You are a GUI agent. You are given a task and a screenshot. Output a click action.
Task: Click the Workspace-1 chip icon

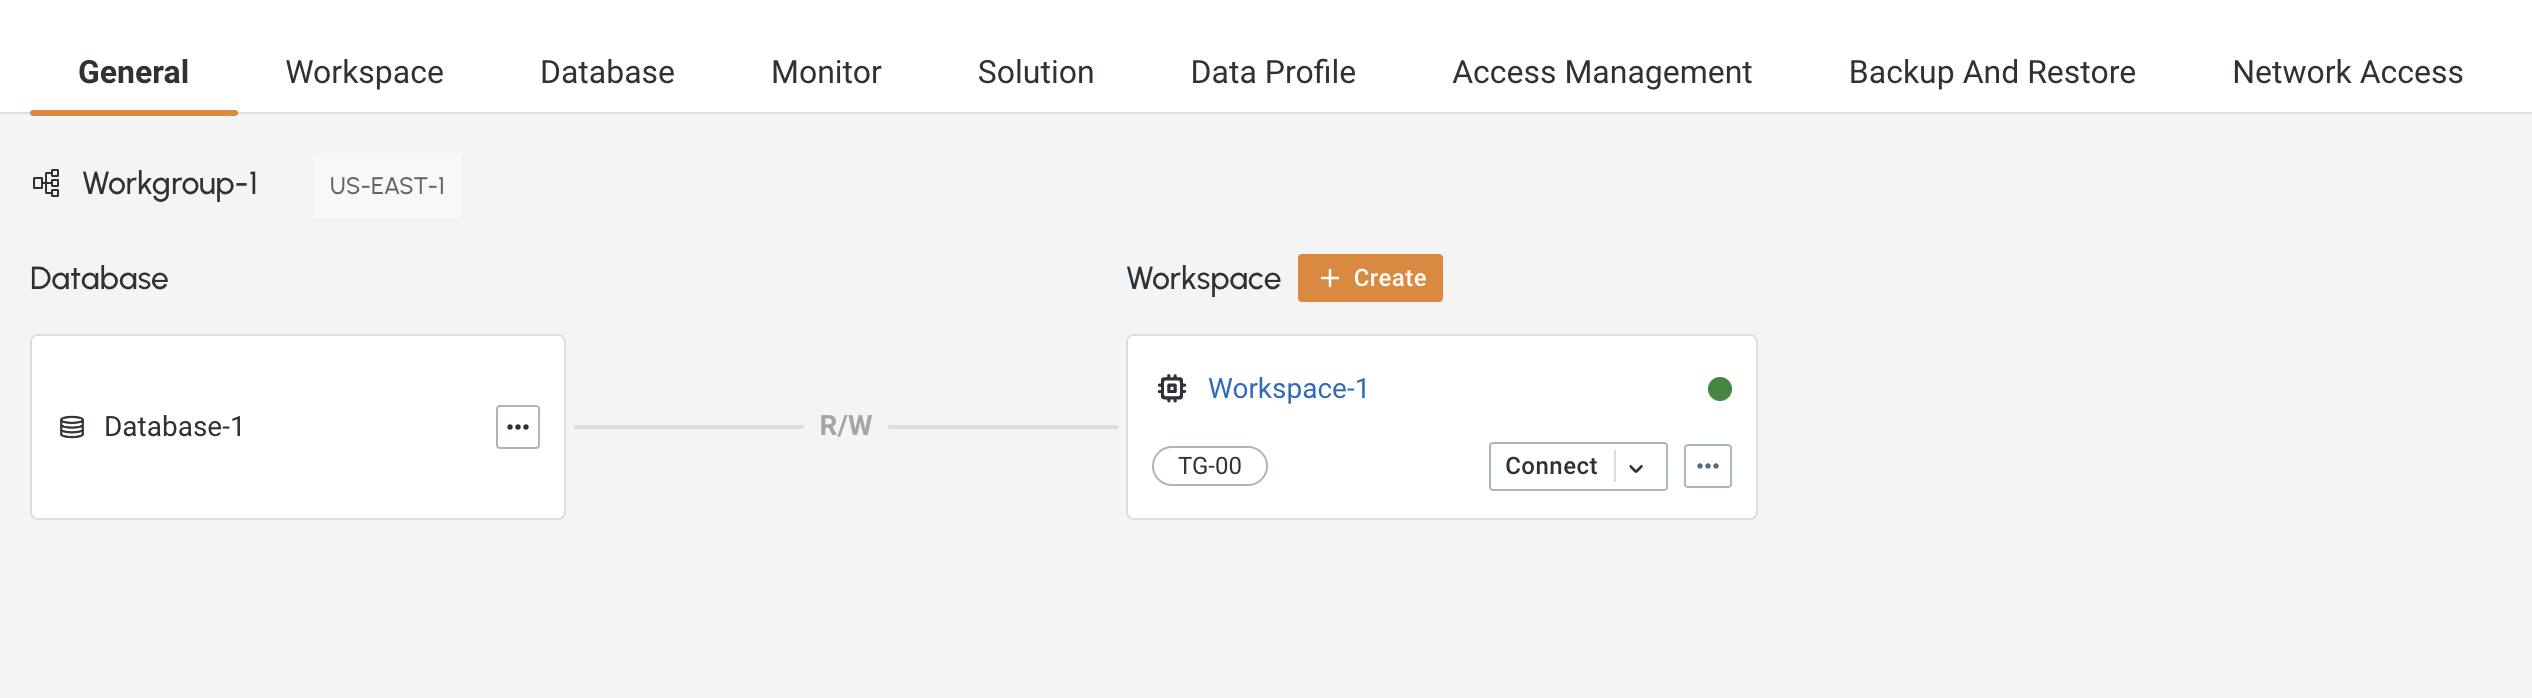[1172, 388]
